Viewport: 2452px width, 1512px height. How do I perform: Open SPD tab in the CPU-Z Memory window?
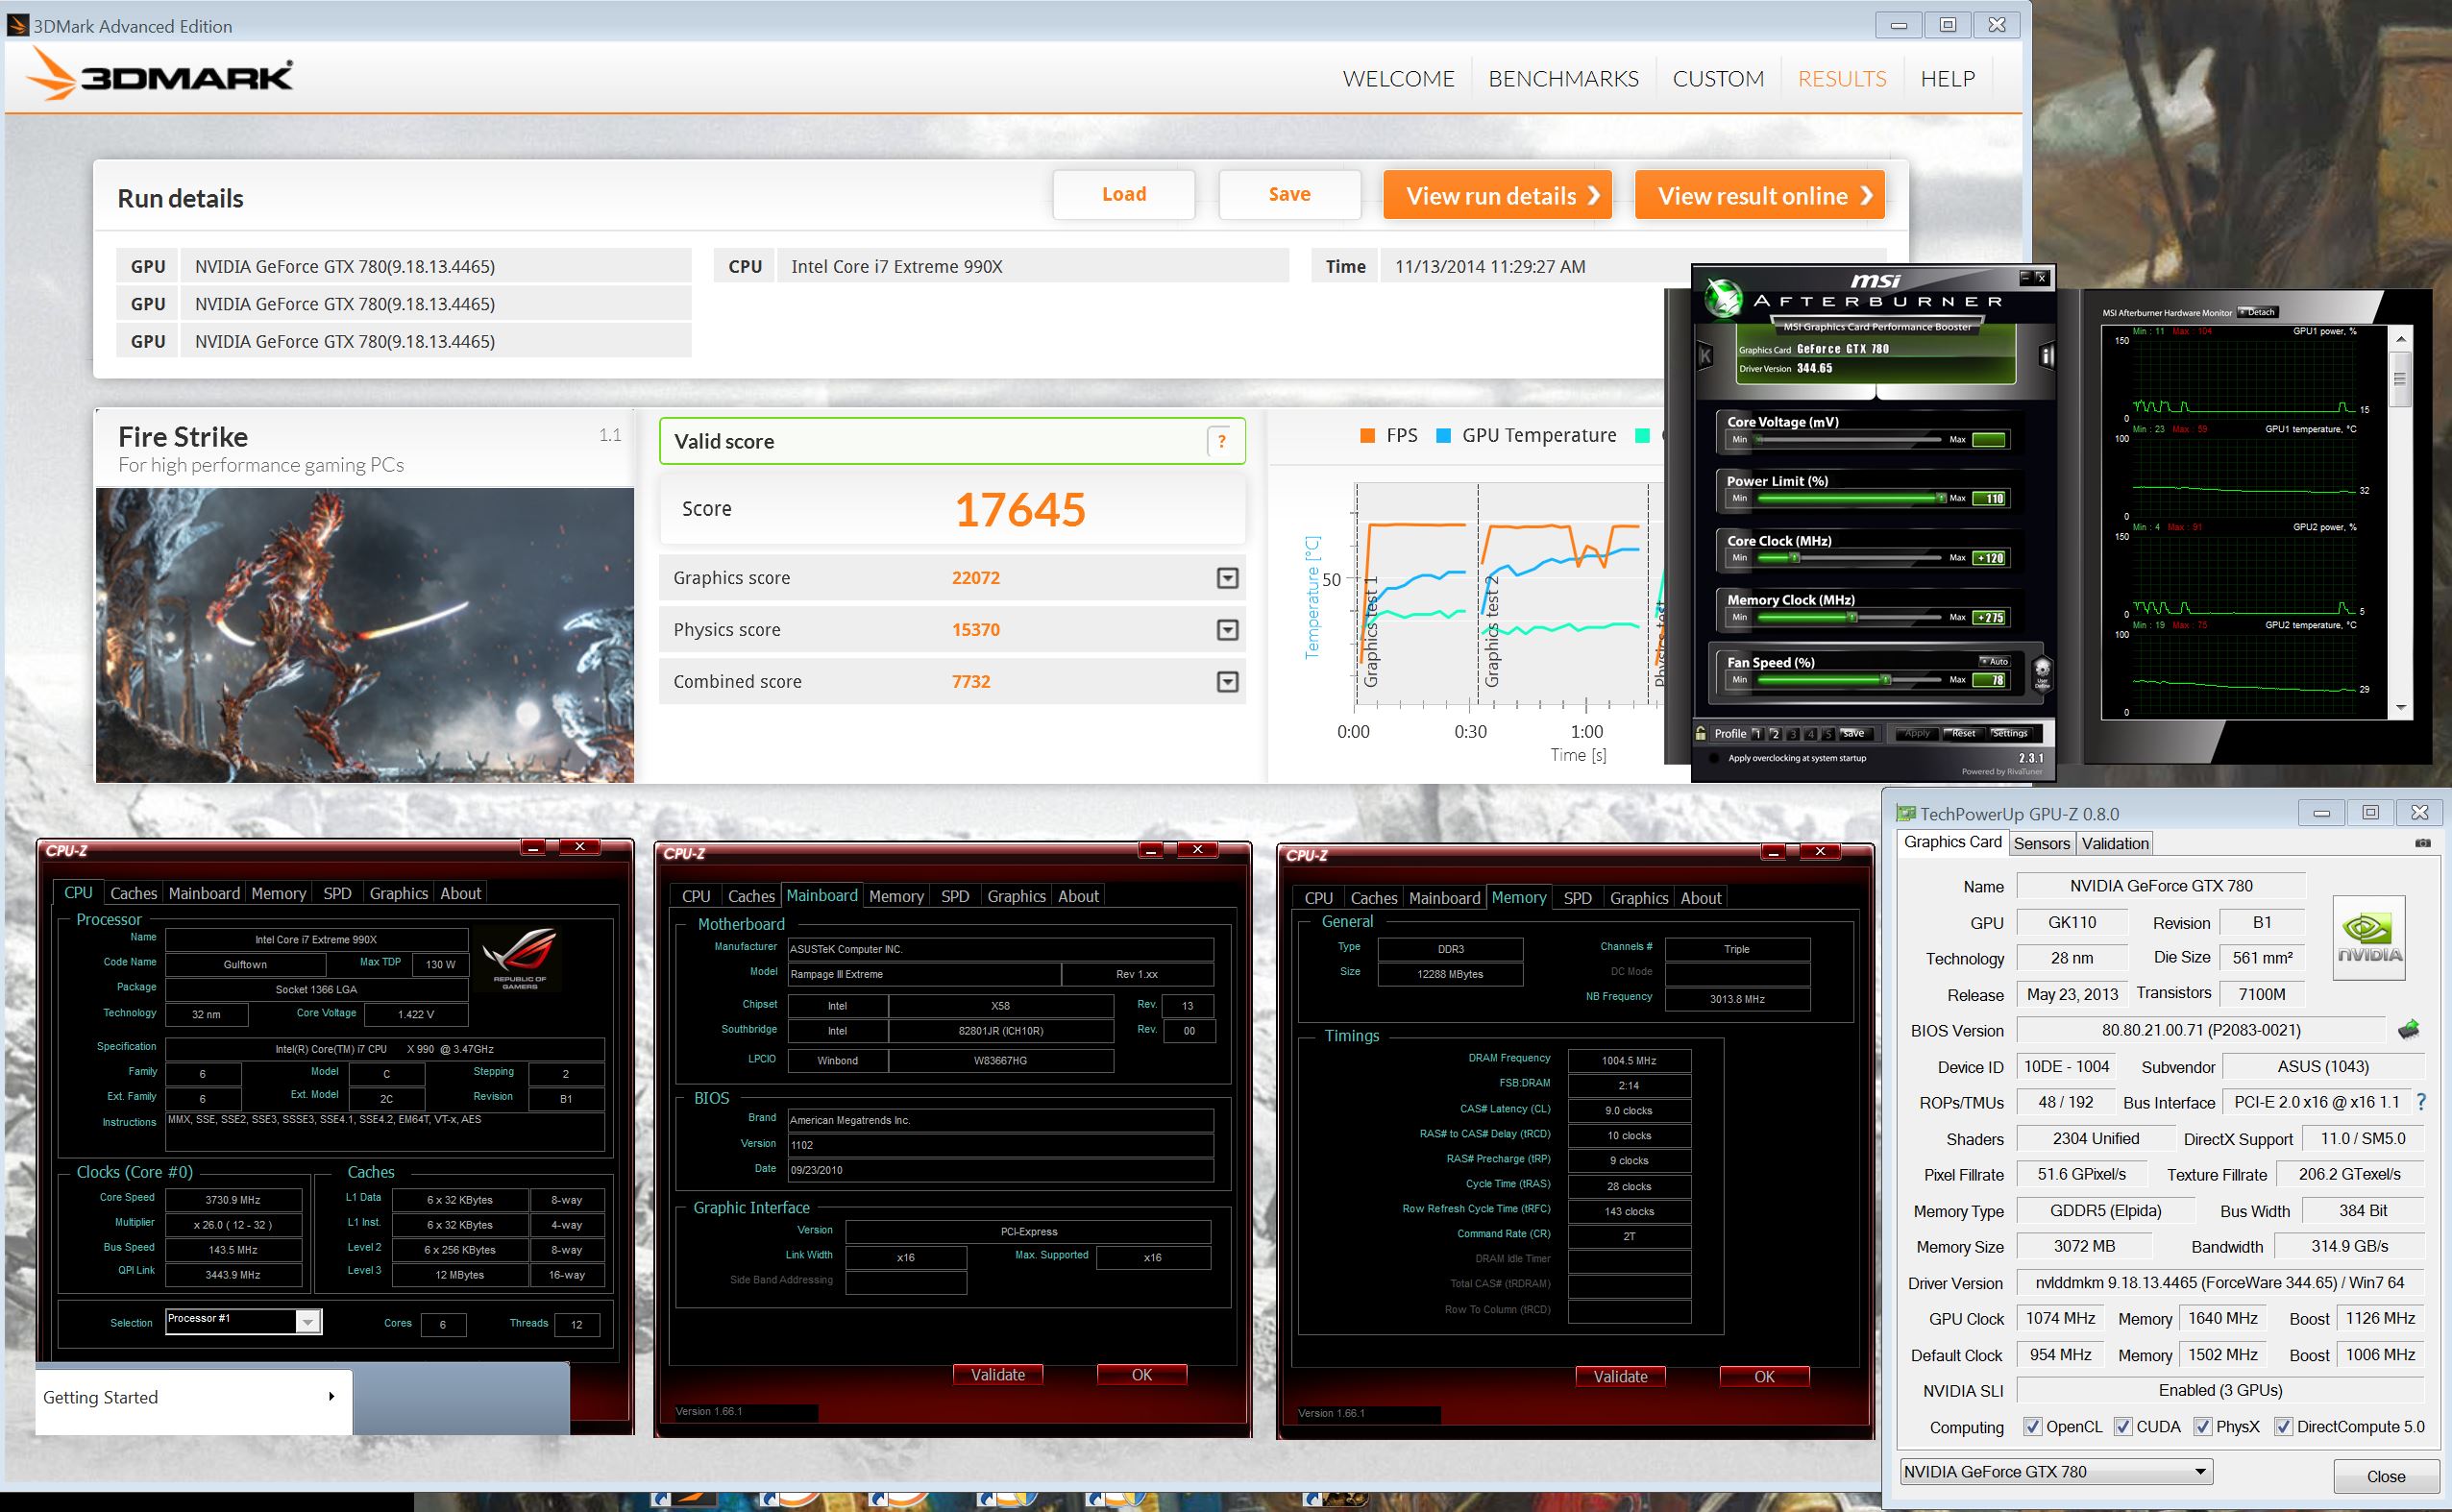tap(1577, 898)
